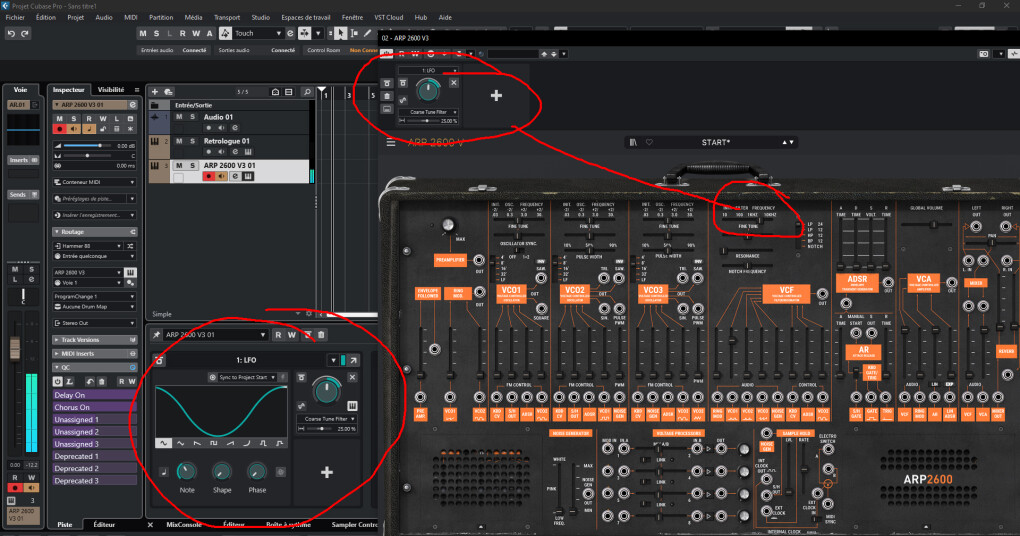Remove the Coarse Tune Filter target in lower modulator
Viewport: 1020px width, 536px height.
[x=352, y=377]
